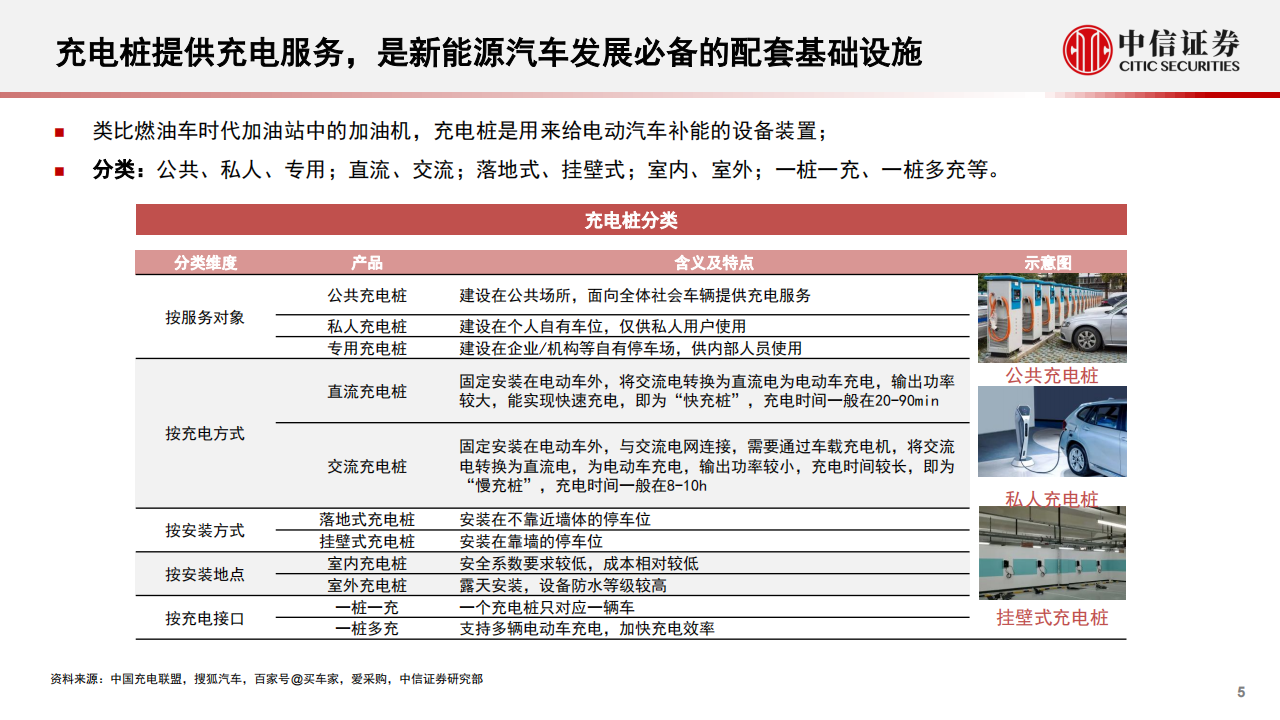Click the public charging station photo
The image size is (1280, 720).
tap(1052, 318)
